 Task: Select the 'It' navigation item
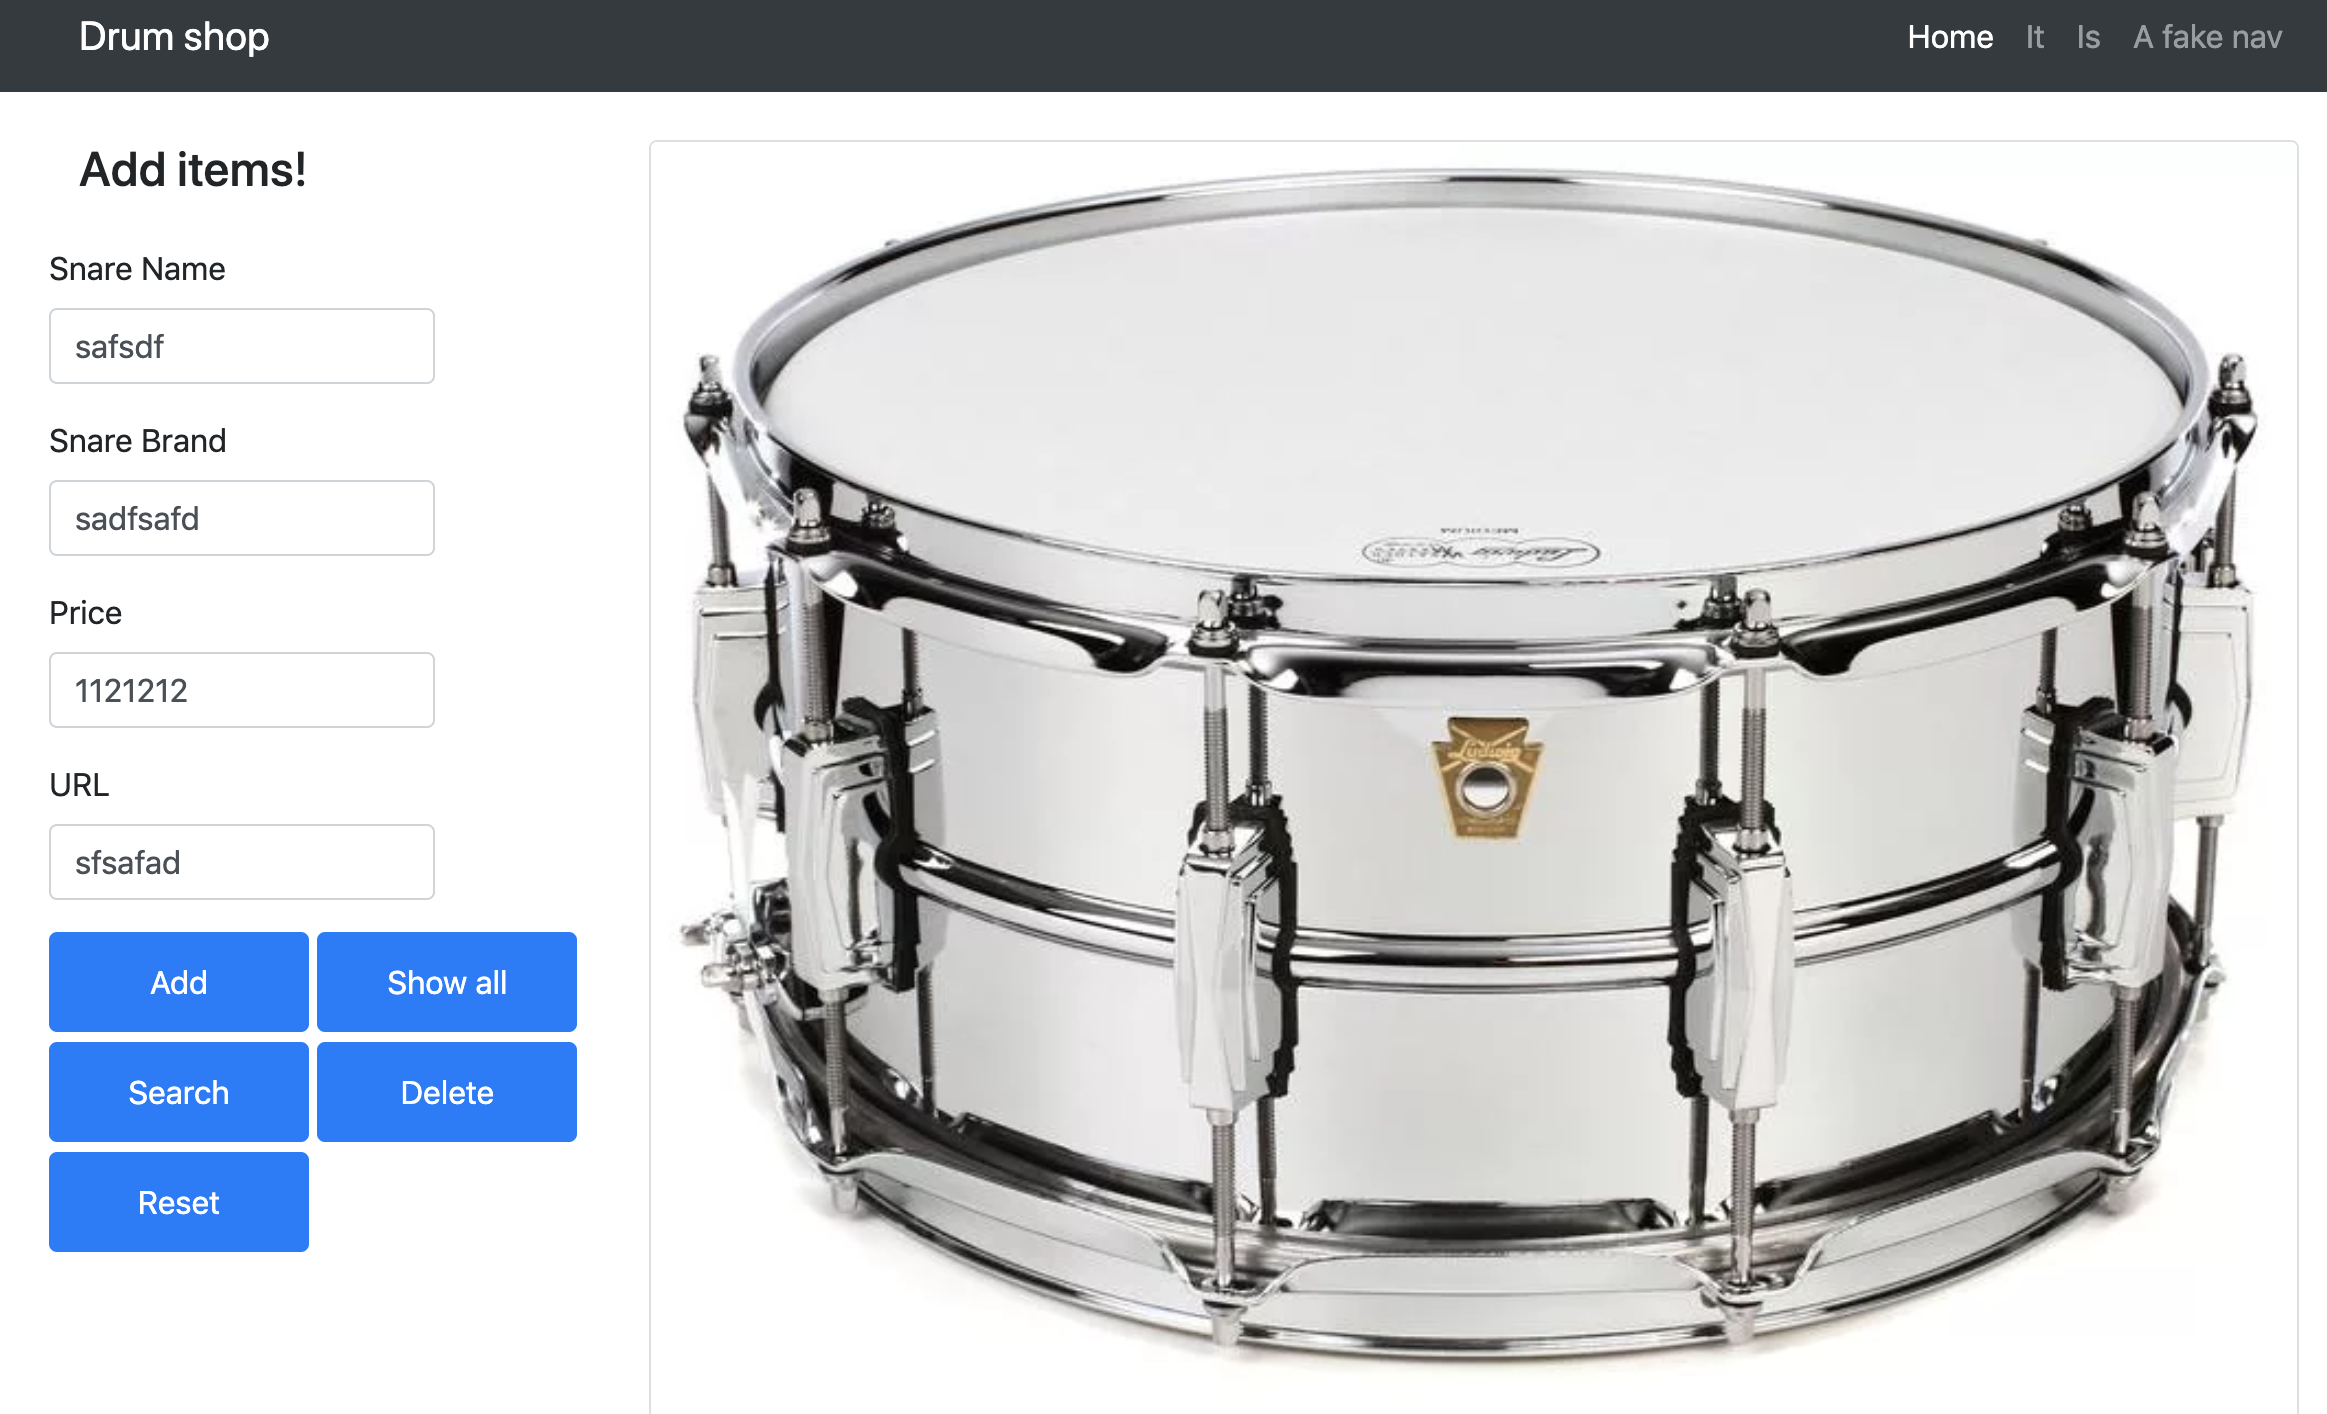pyautogui.click(x=2035, y=37)
